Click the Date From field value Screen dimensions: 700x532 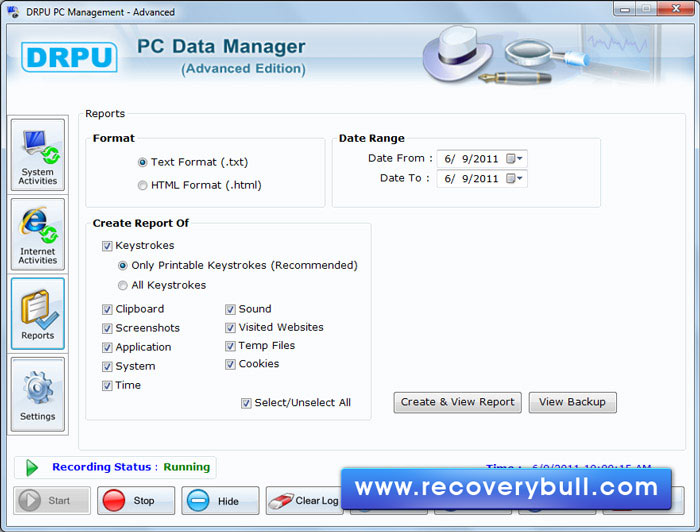pos(471,159)
